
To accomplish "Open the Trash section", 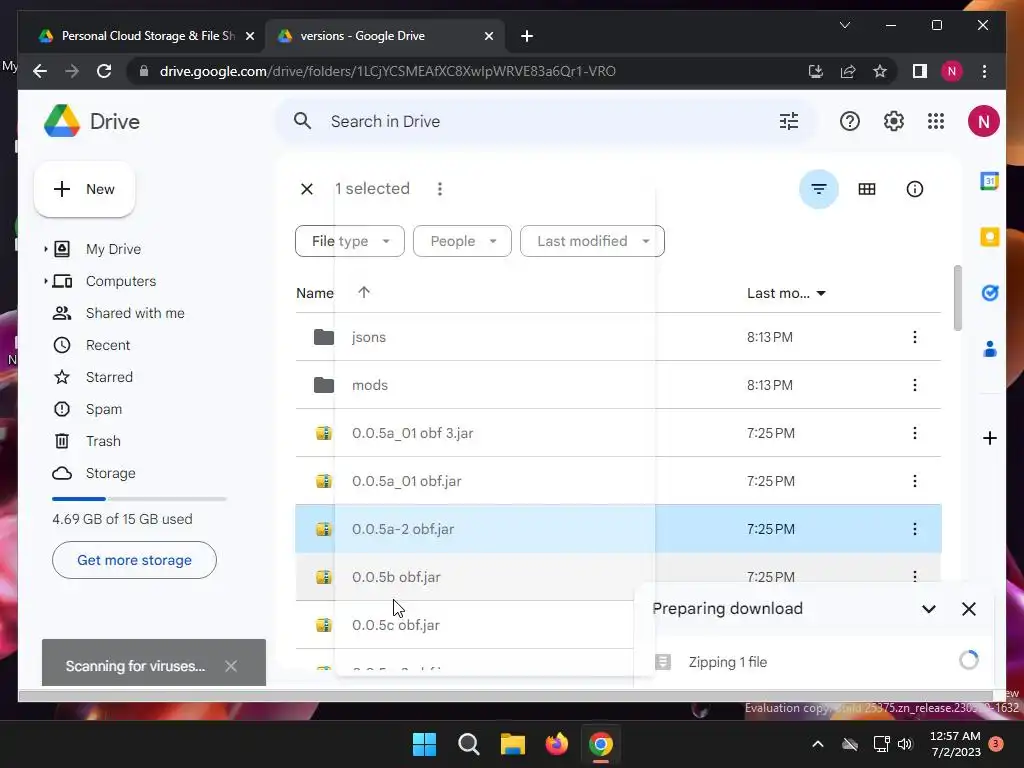I will [103, 441].
